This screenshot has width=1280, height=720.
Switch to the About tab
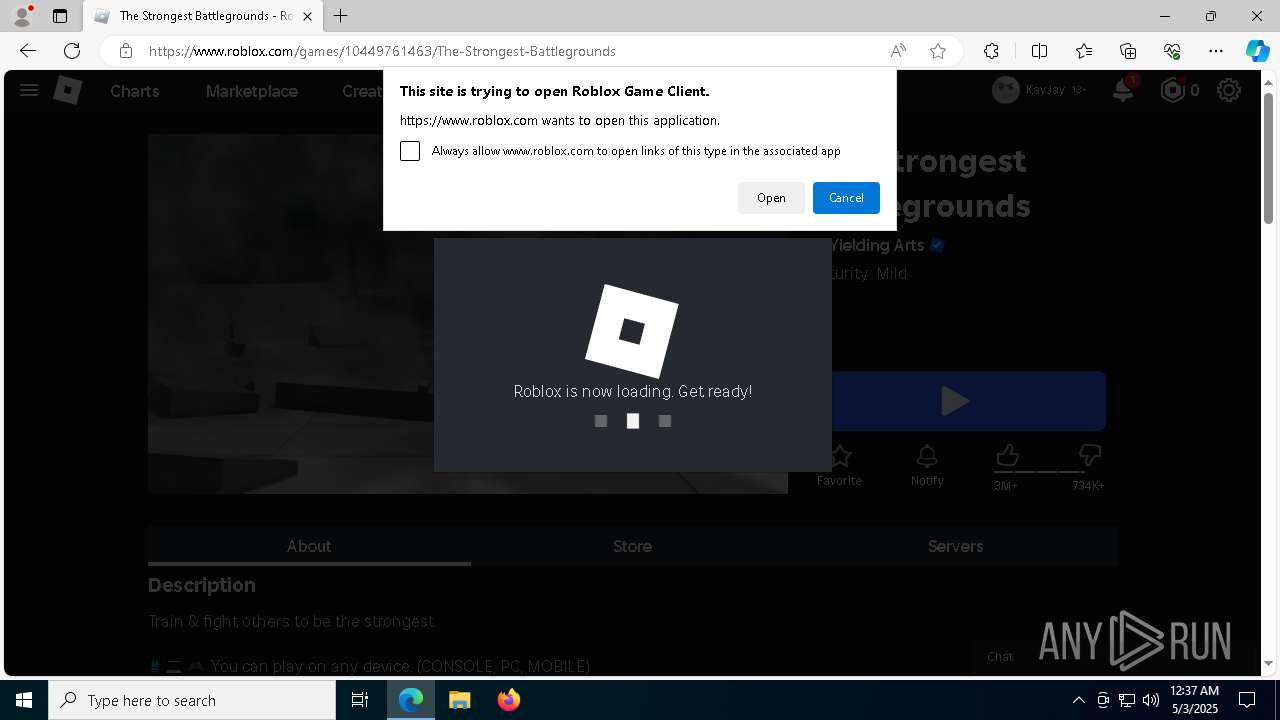pos(309,546)
